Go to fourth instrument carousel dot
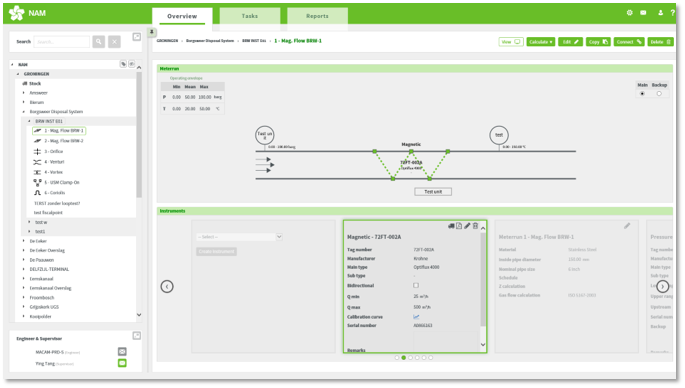The width and height of the screenshot is (685, 388). 417,357
